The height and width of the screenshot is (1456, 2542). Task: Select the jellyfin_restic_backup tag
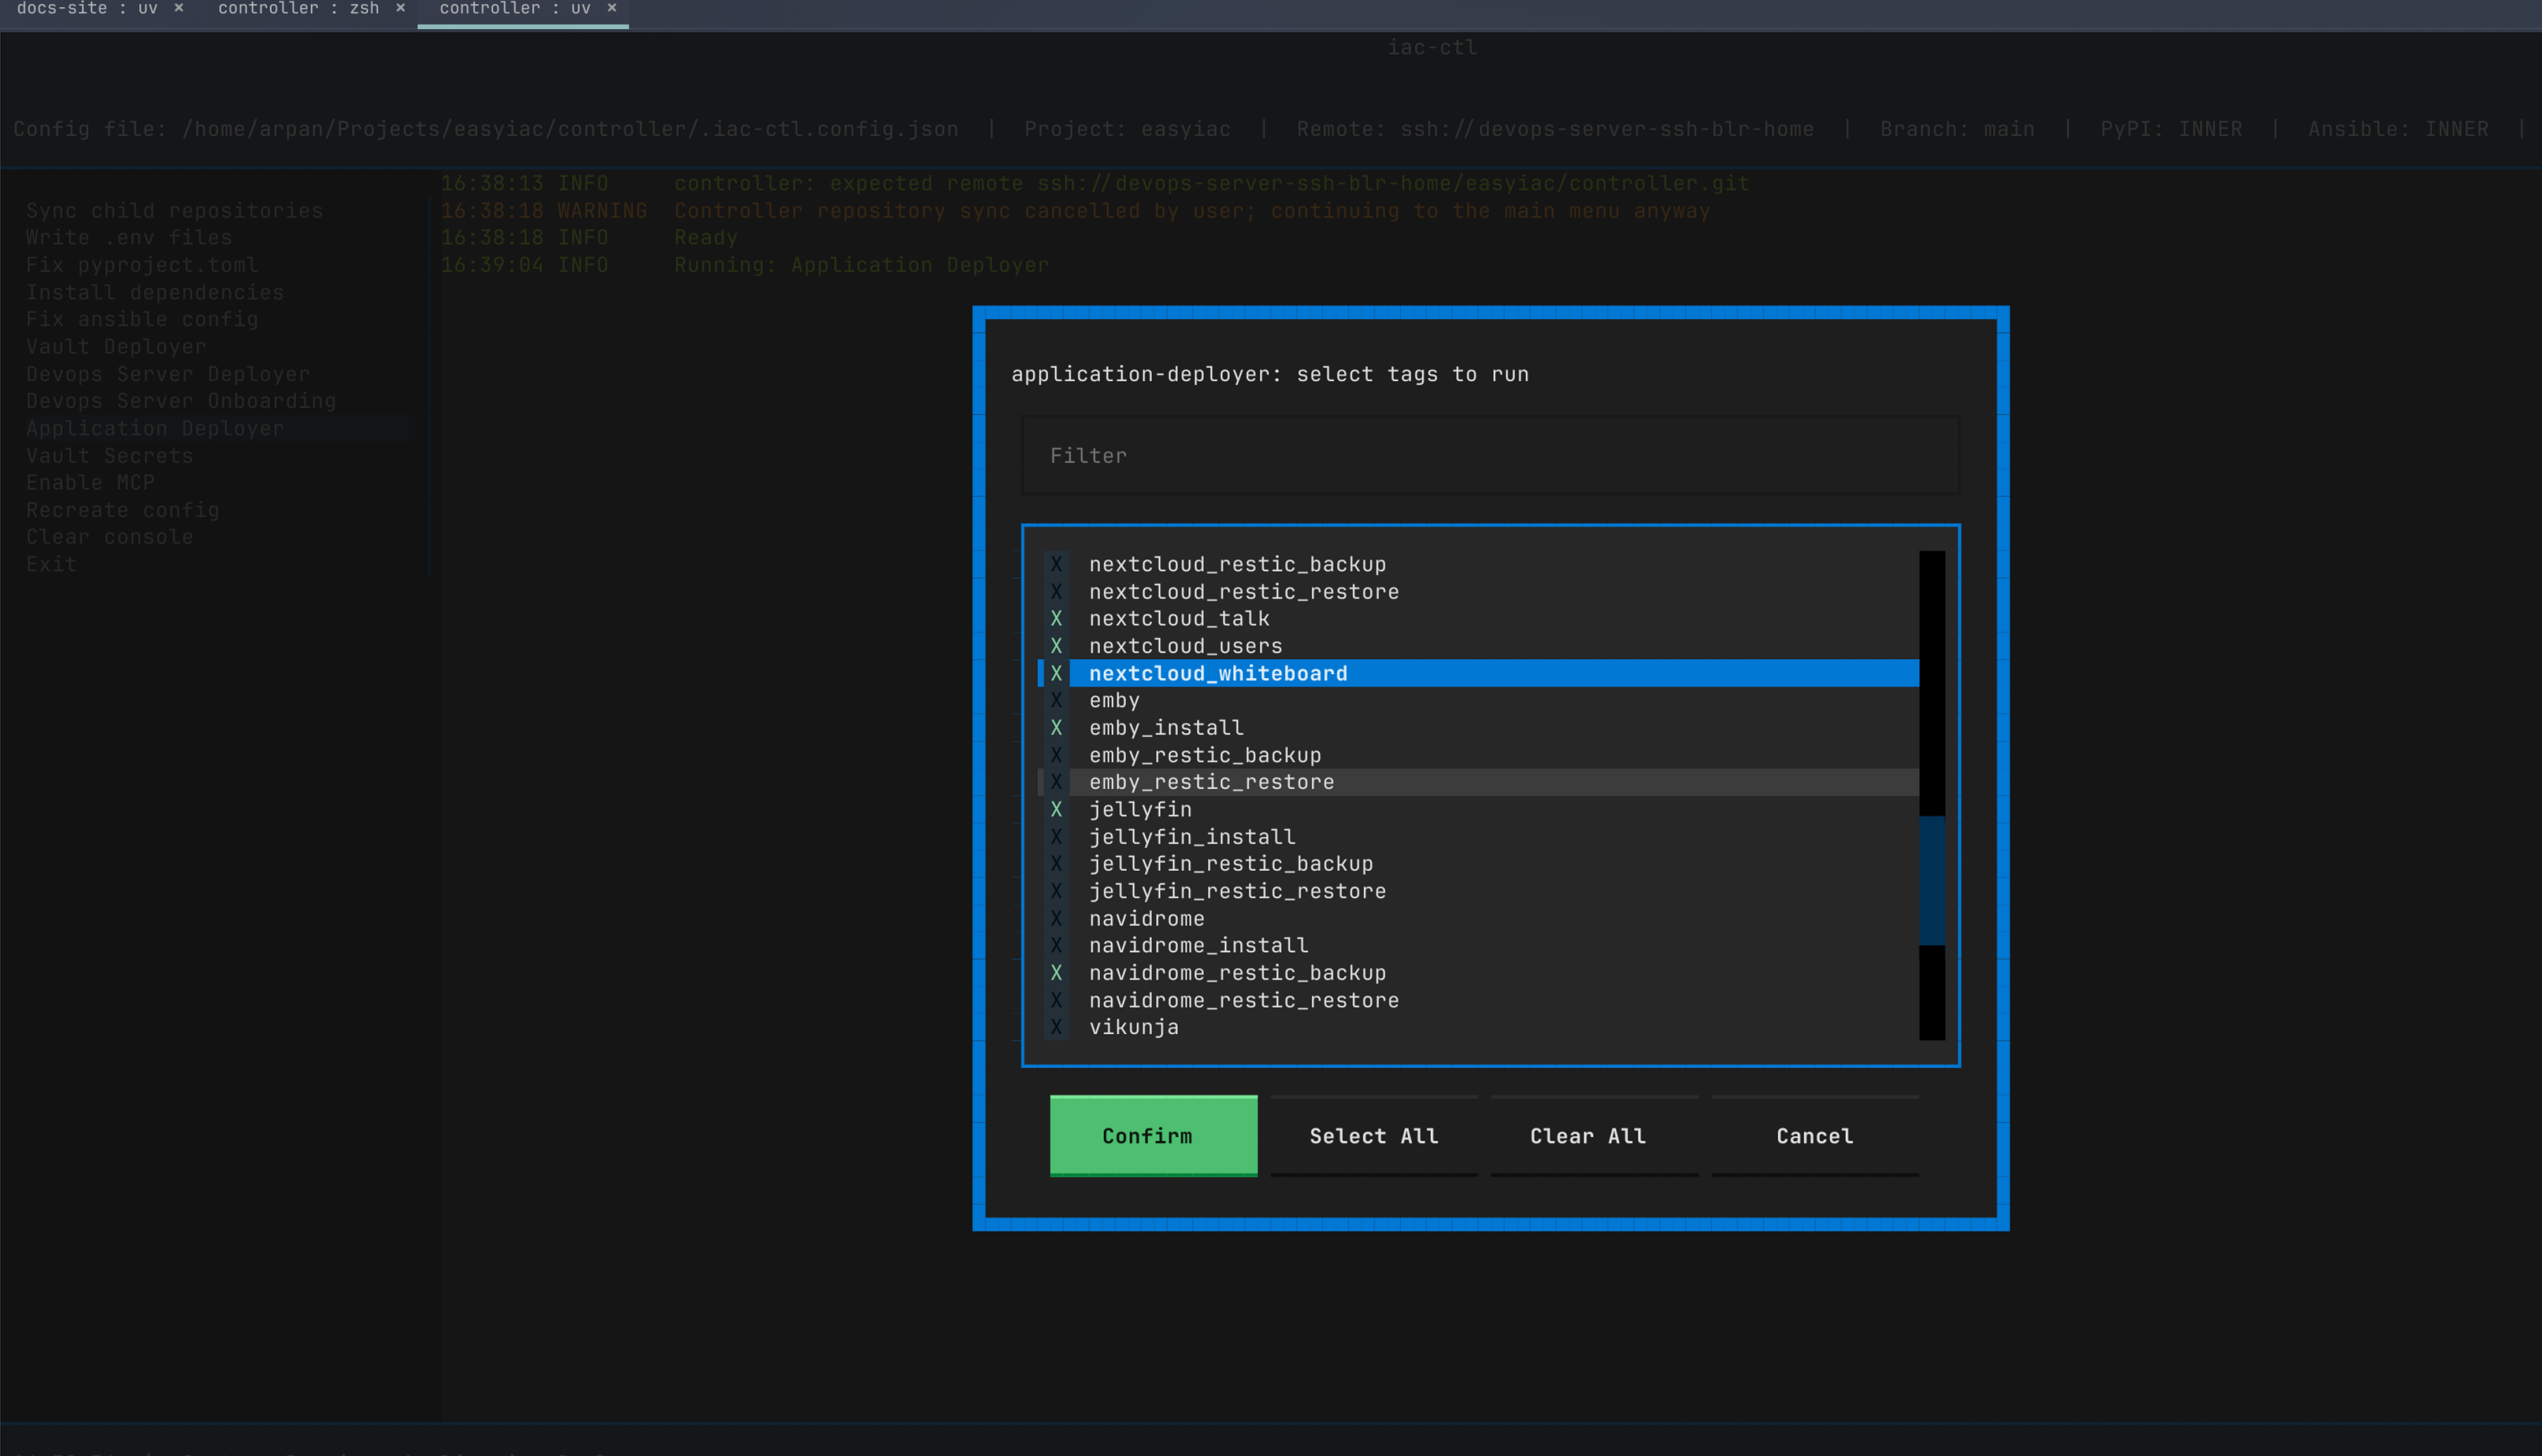[1479, 864]
